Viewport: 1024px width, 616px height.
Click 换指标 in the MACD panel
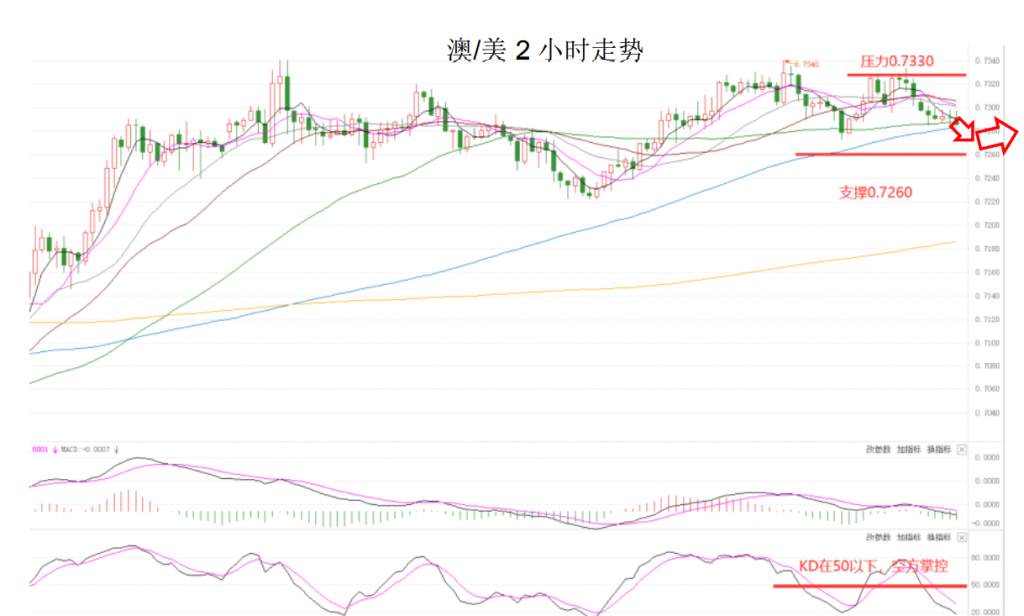tap(939, 449)
